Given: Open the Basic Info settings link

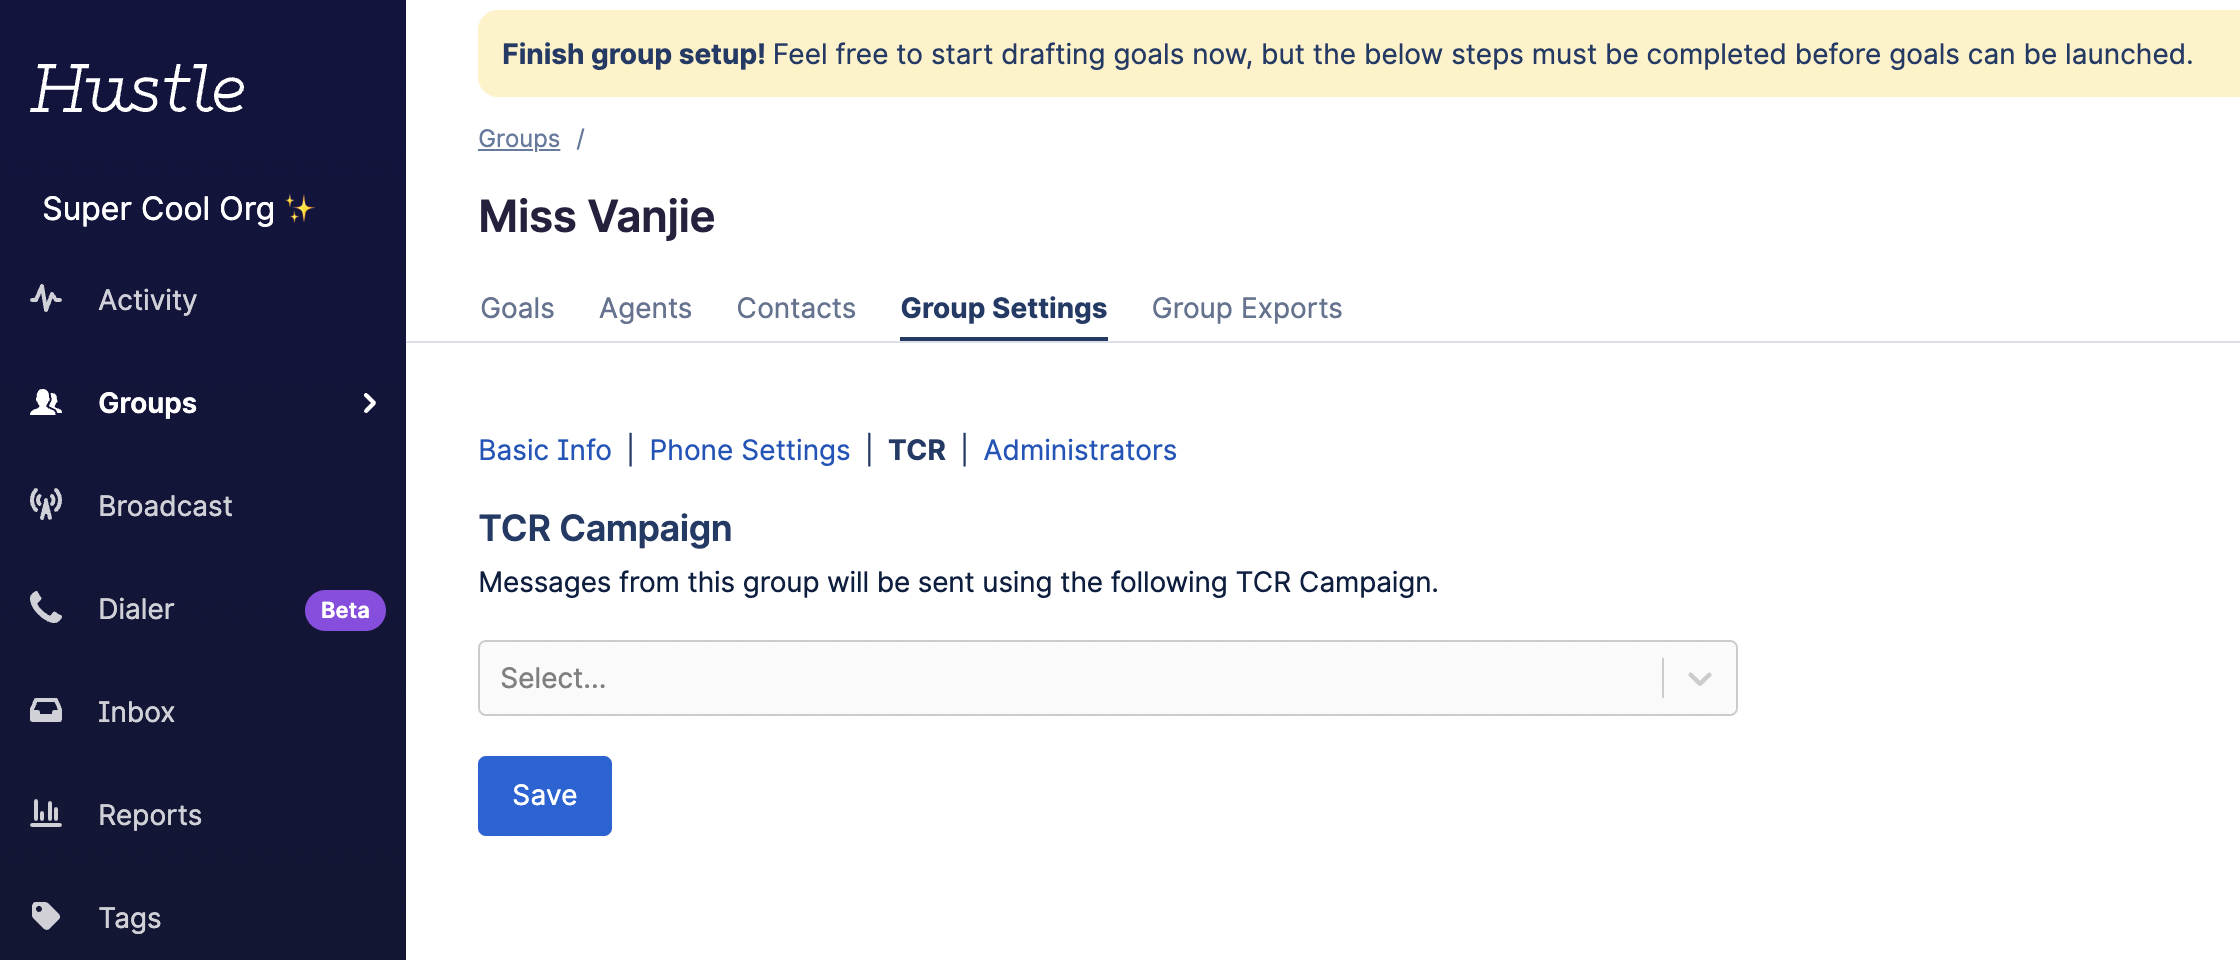Looking at the screenshot, I should point(545,450).
